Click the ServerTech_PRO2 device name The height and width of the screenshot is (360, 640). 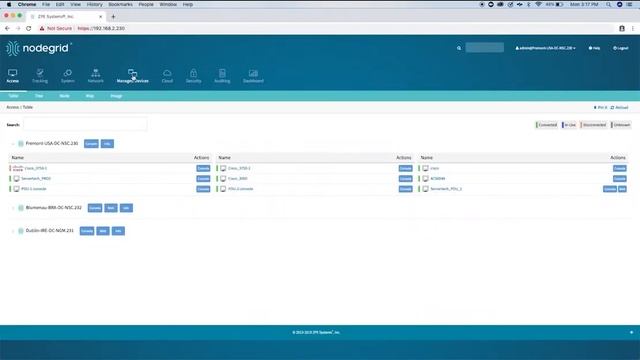click(x=36, y=179)
